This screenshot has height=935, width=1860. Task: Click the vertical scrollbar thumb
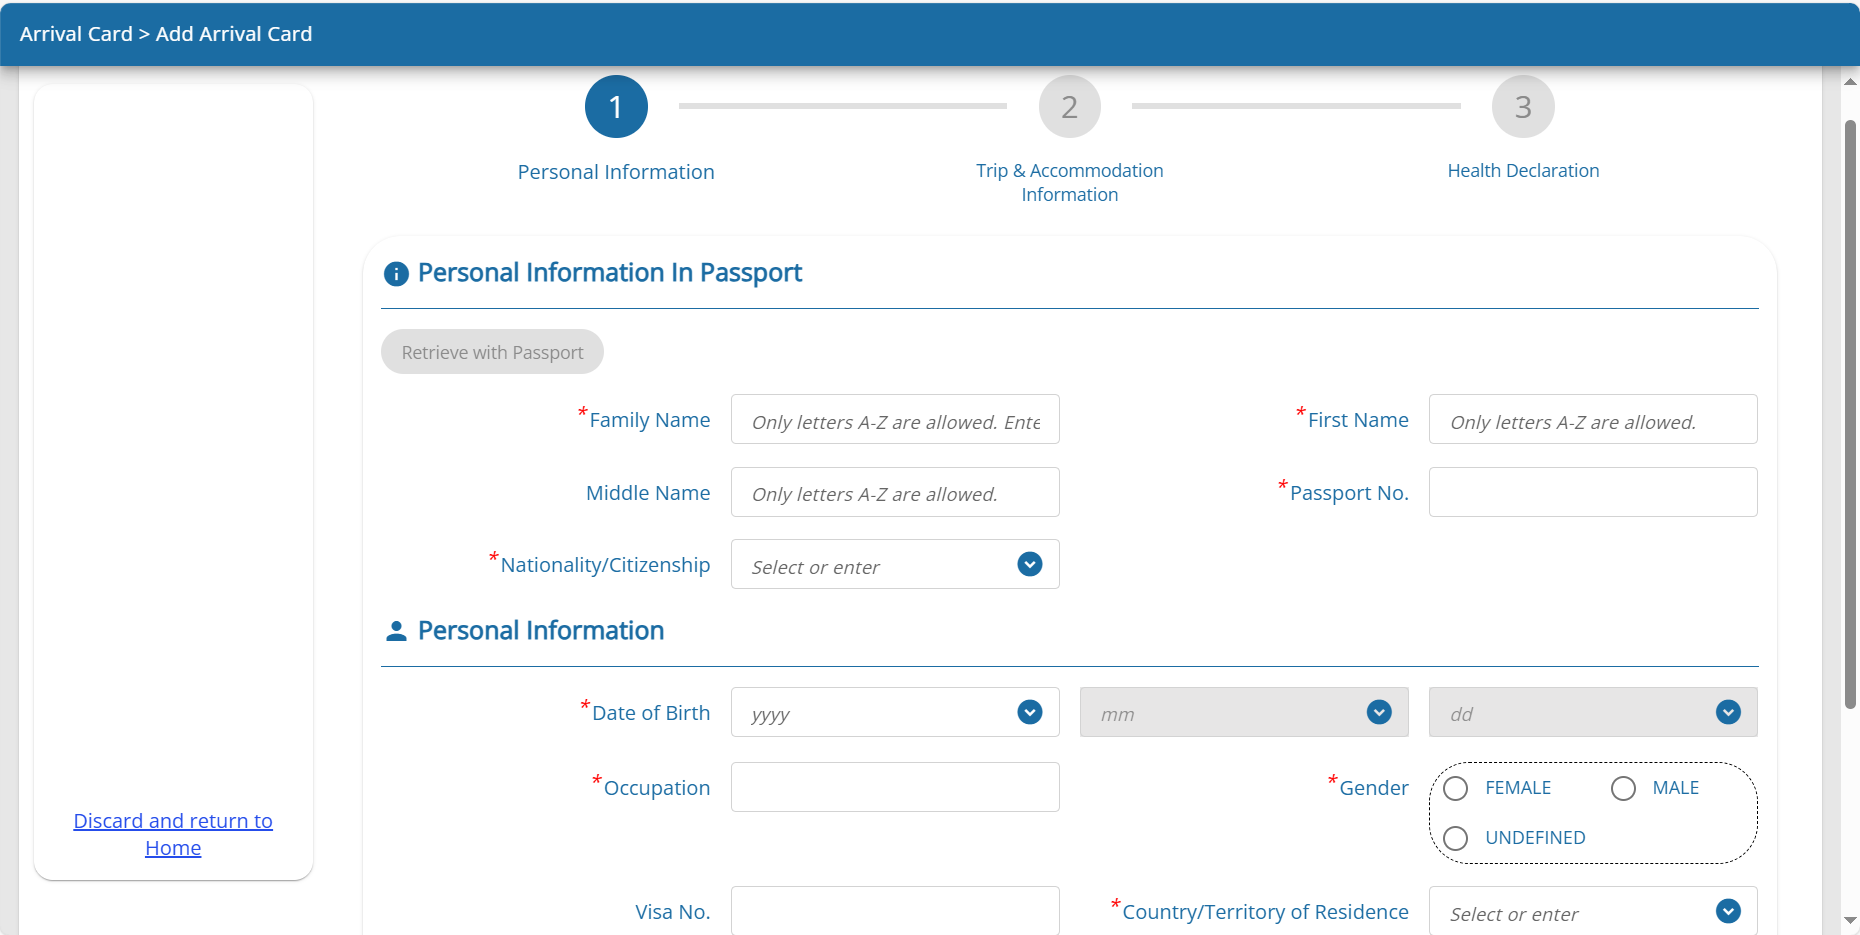tap(1850, 415)
